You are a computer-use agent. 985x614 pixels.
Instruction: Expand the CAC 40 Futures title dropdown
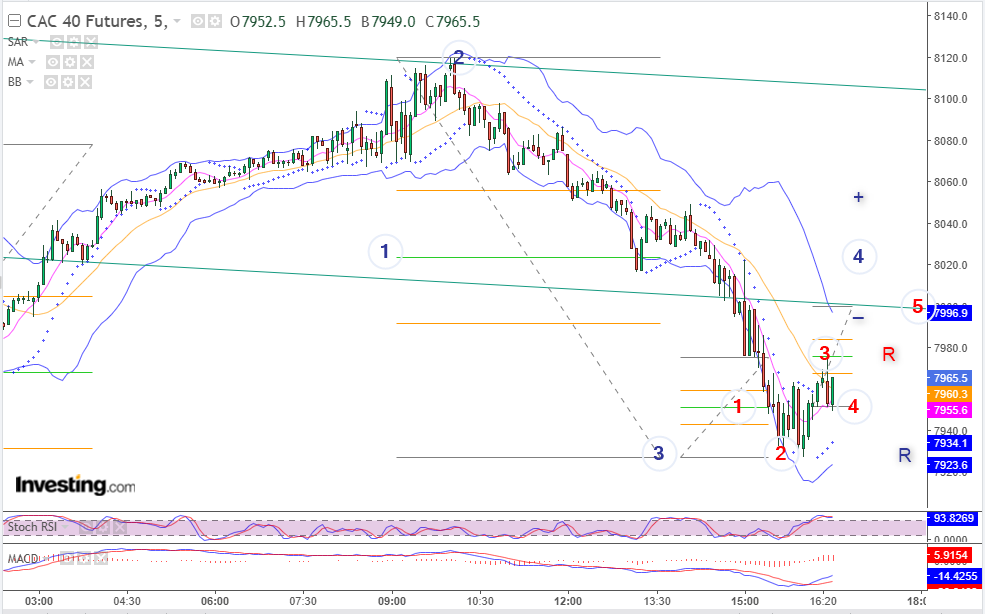point(177,21)
